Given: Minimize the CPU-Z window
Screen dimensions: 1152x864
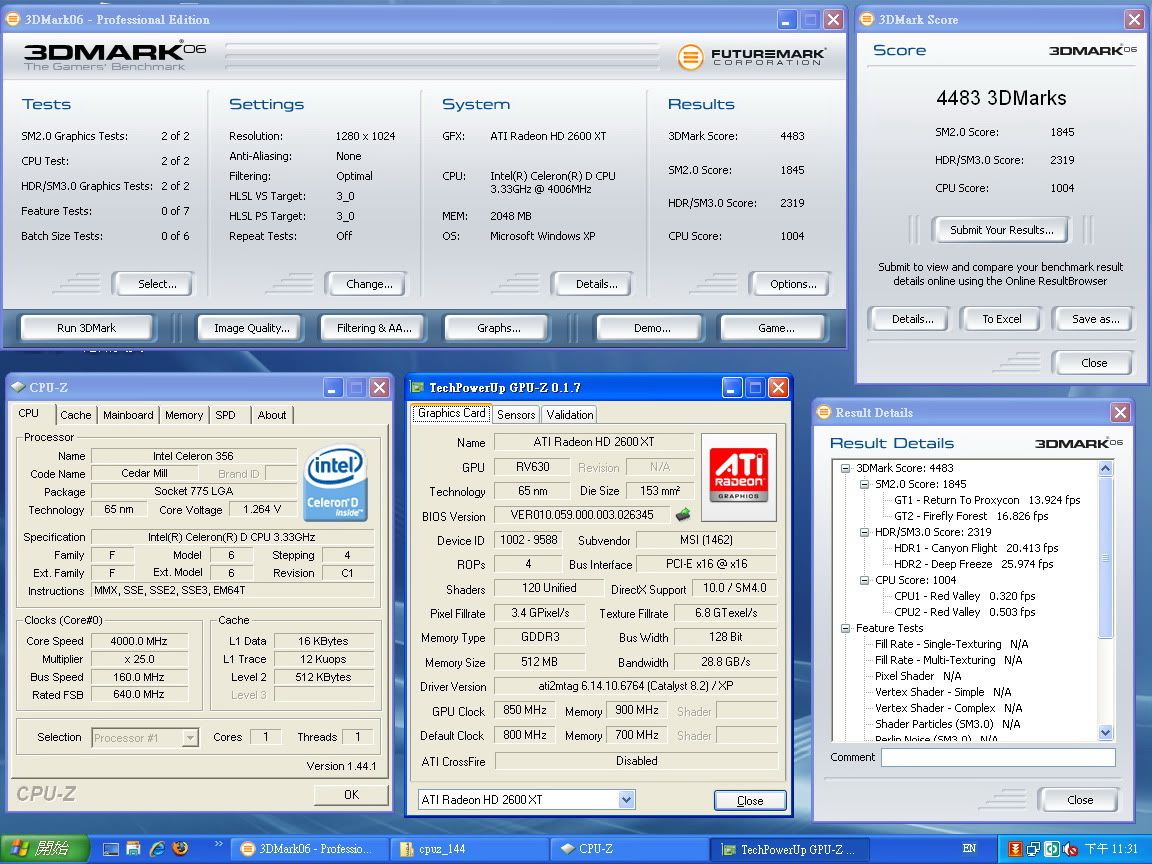Looking at the screenshot, I should click(333, 387).
